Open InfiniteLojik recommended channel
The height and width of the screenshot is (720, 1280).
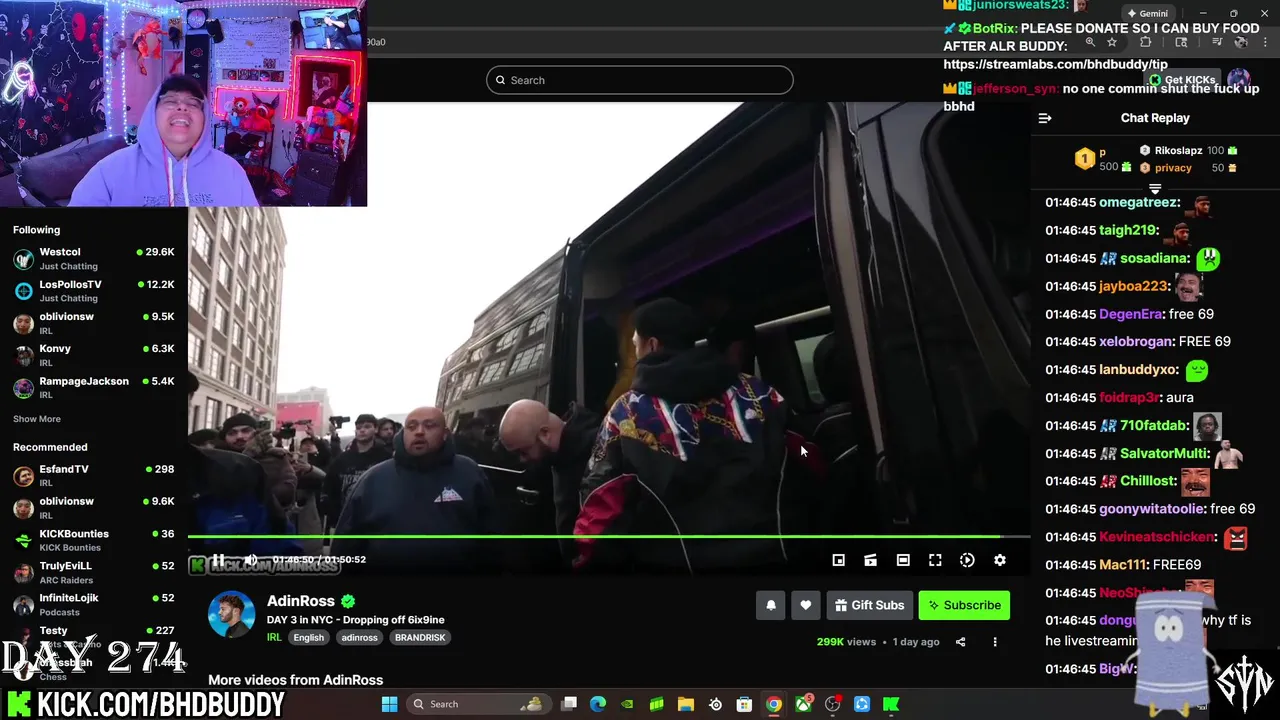[x=94, y=604]
